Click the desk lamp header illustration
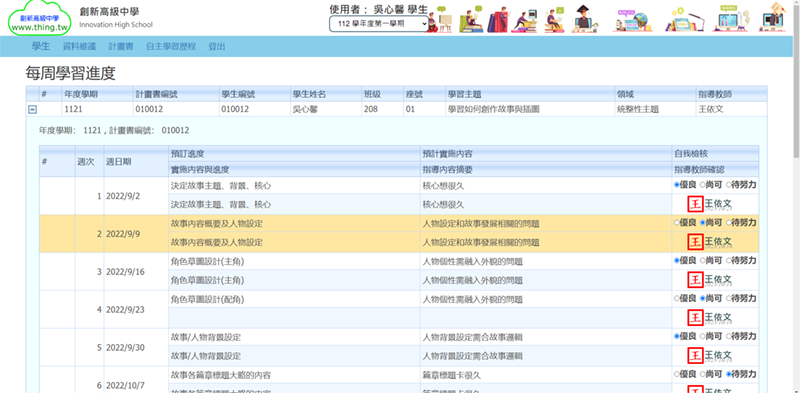Image resolution: width=800 pixels, height=393 pixels. click(x=685, y=19)
